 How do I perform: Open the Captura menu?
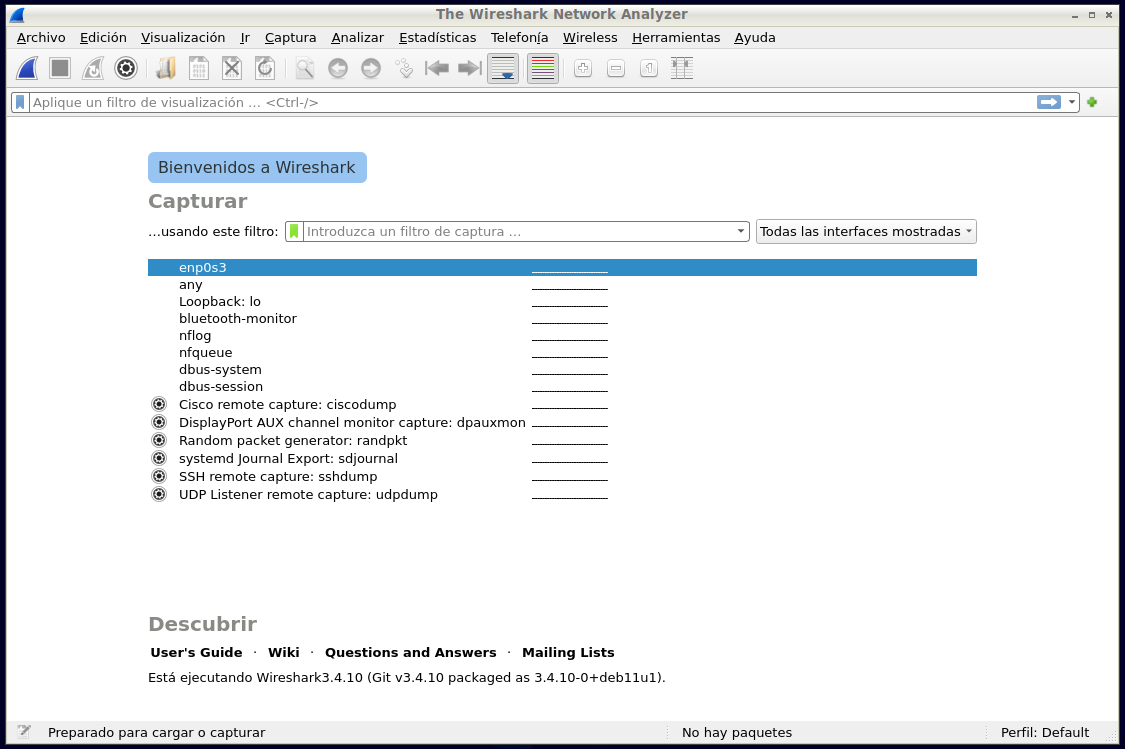click(290, 37)
